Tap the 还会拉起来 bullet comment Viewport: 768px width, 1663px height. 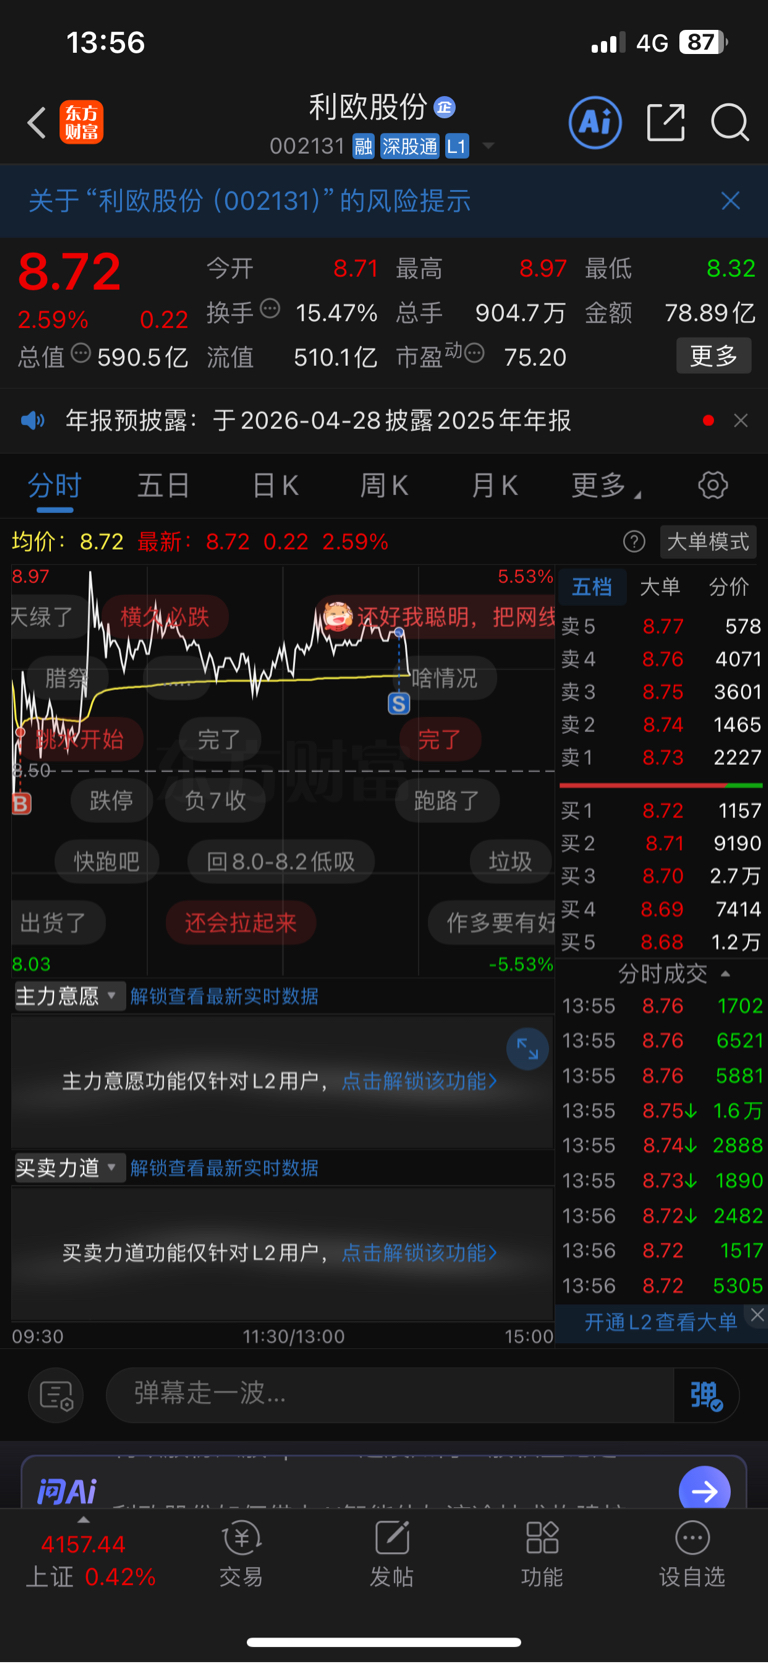[x=241, y=922]
